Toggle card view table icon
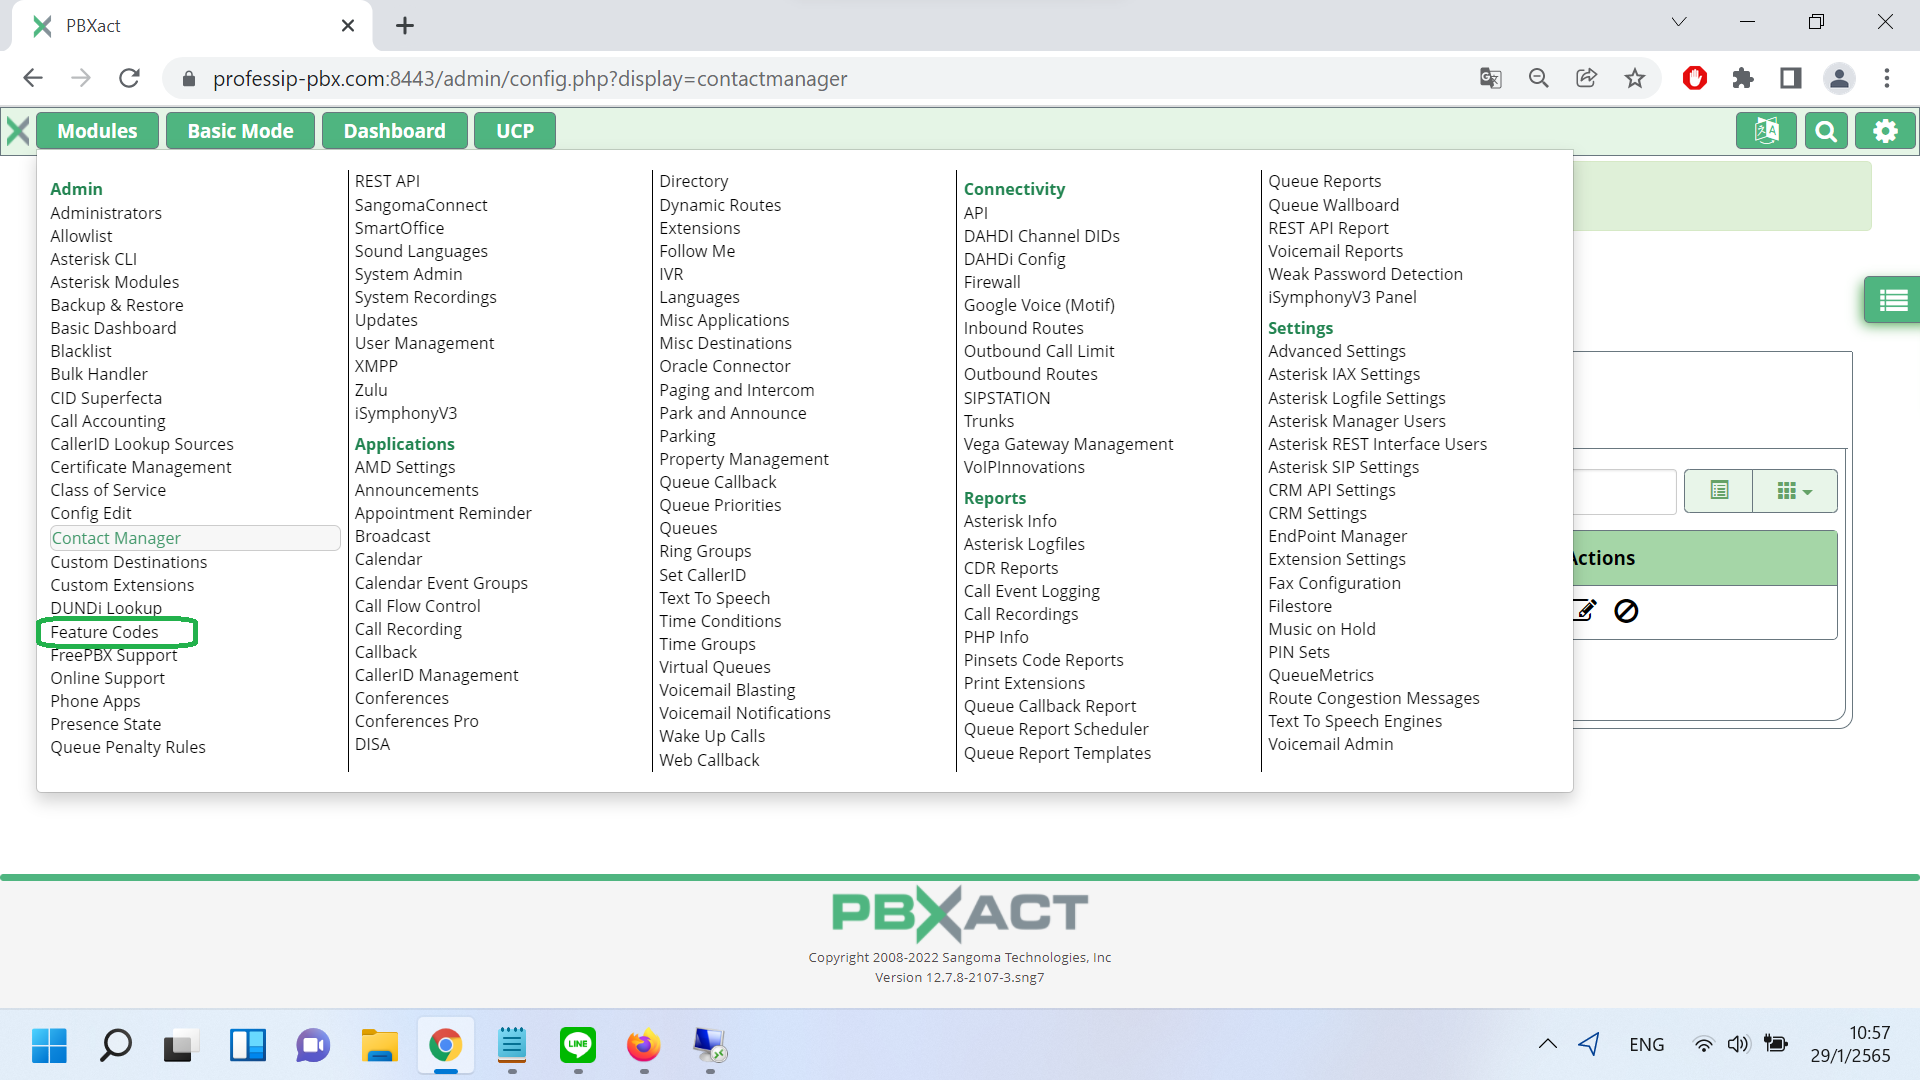This screenshot has width=1920, height=1080. pos(1719,491)
